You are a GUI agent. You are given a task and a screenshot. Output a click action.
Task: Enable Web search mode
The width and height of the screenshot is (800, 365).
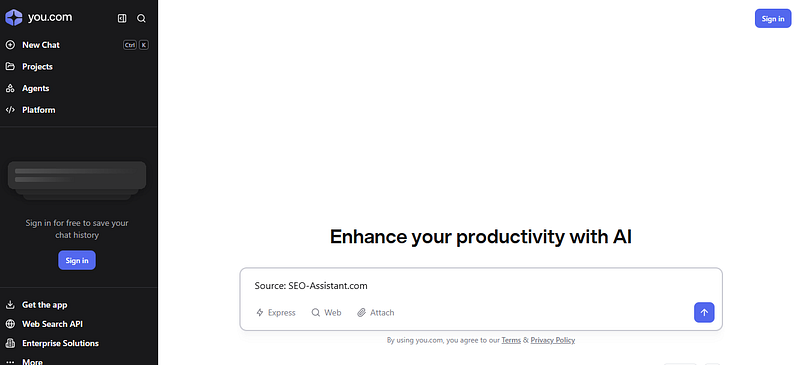pos(327,312)
